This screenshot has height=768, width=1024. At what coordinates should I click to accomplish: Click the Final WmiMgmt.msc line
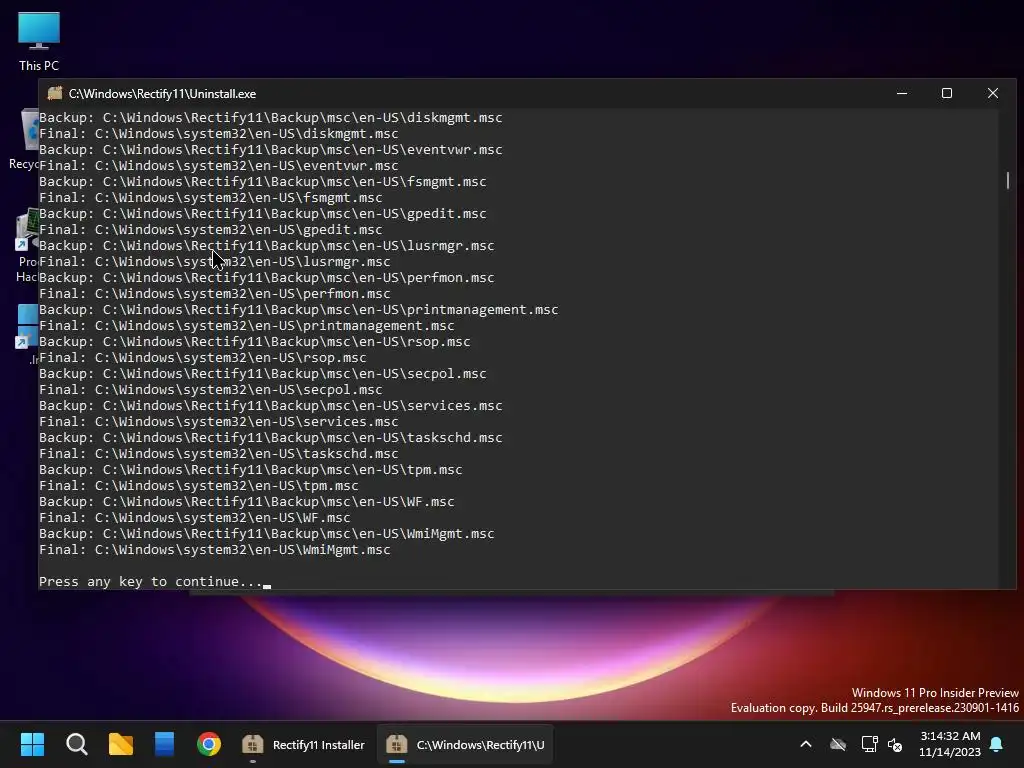215,549
